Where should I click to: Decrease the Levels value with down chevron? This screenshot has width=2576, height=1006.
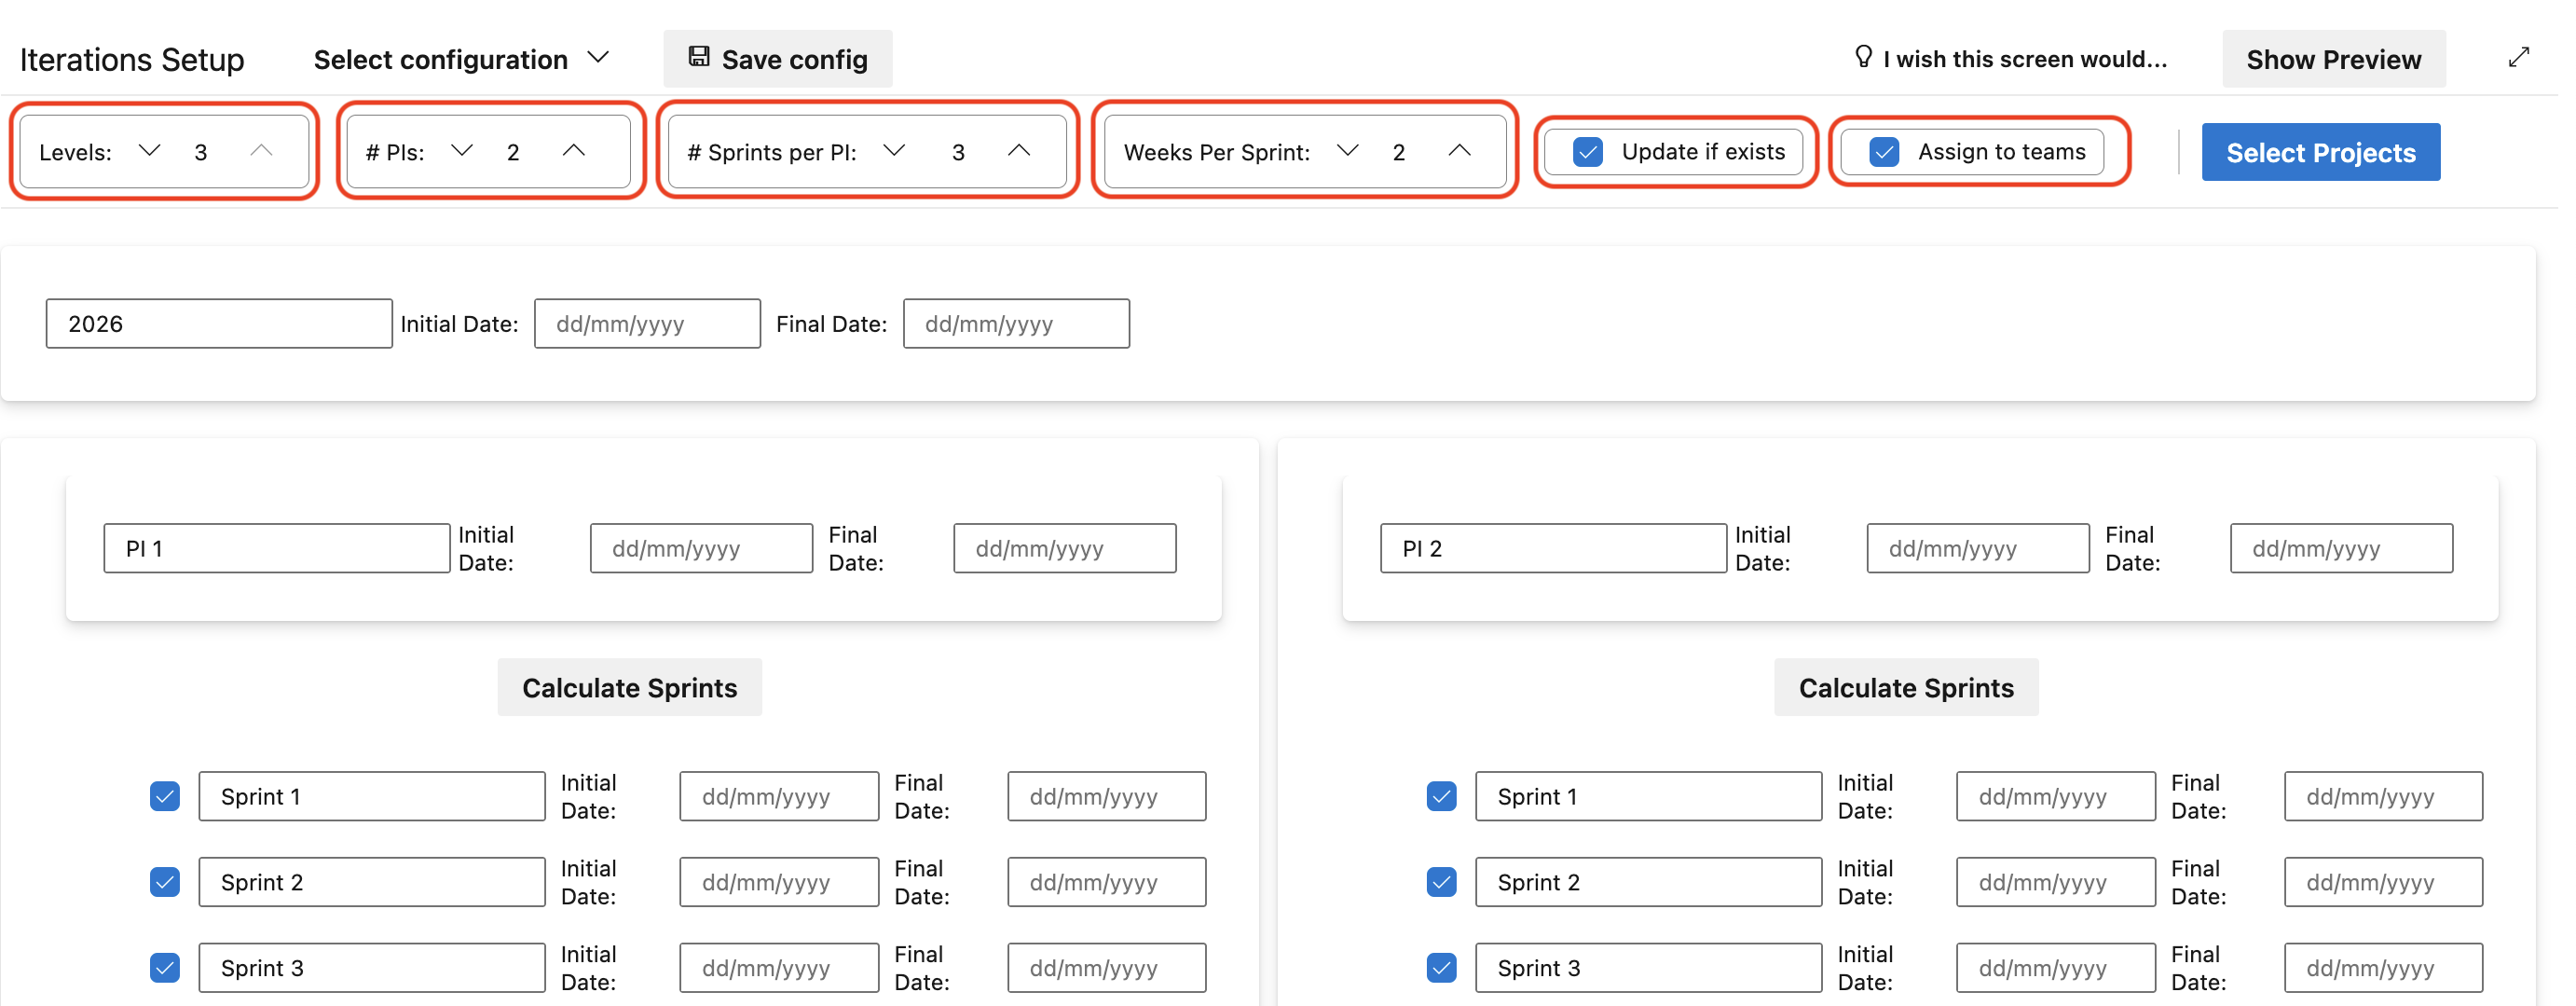(149, 151)
